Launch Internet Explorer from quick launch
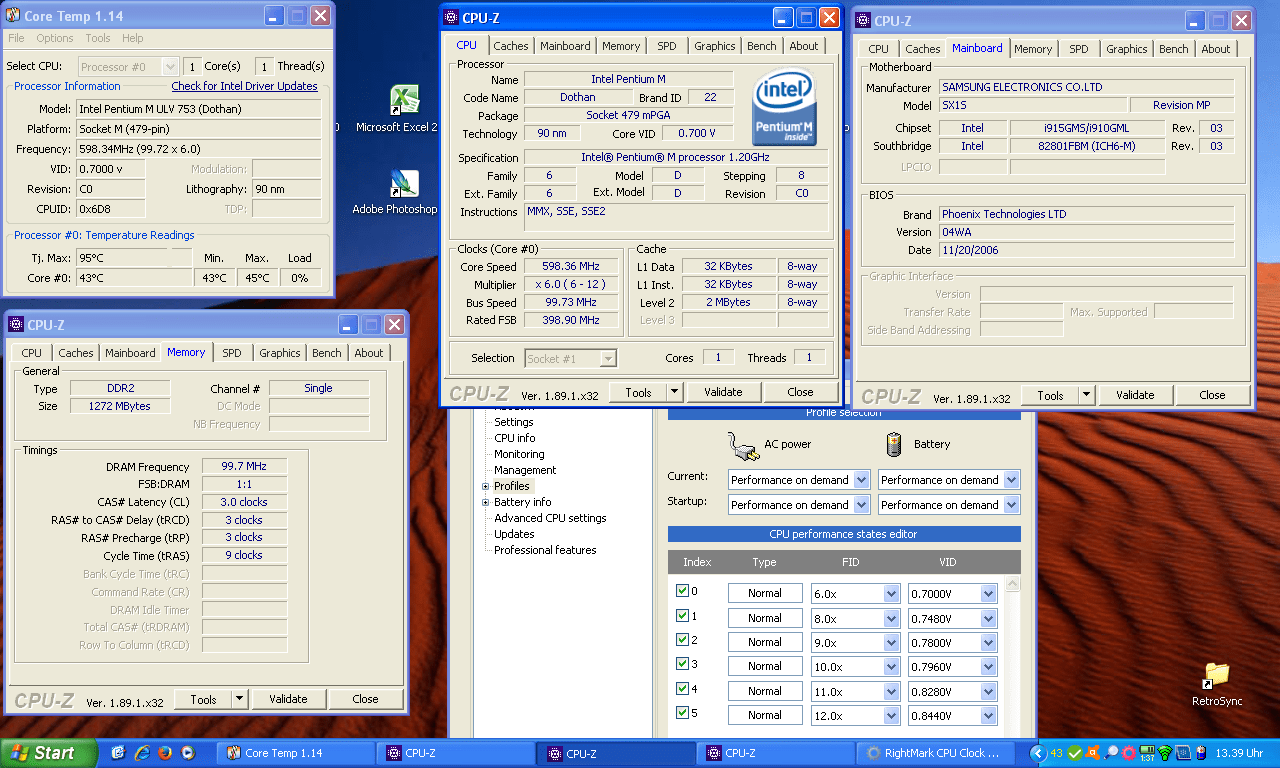Viewport: 1280px width, 768px height. click(142, 753)
